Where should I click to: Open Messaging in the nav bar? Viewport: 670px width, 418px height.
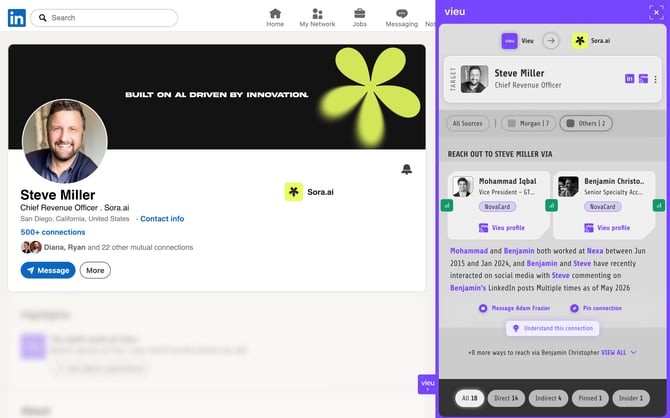coord(402,18)
